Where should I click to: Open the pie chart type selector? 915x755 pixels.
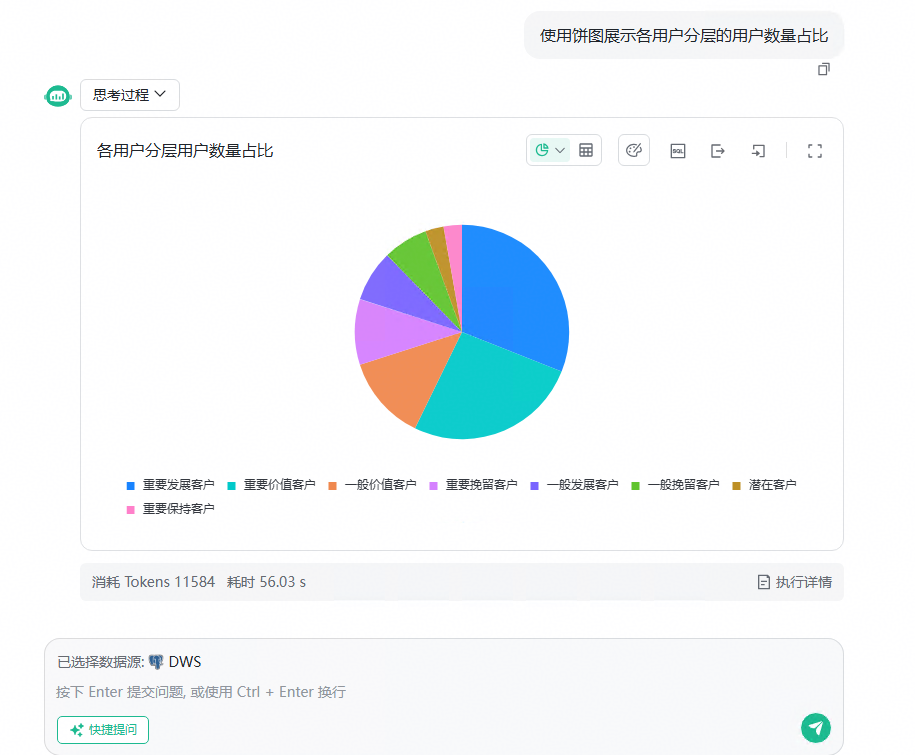coord(550,151)
